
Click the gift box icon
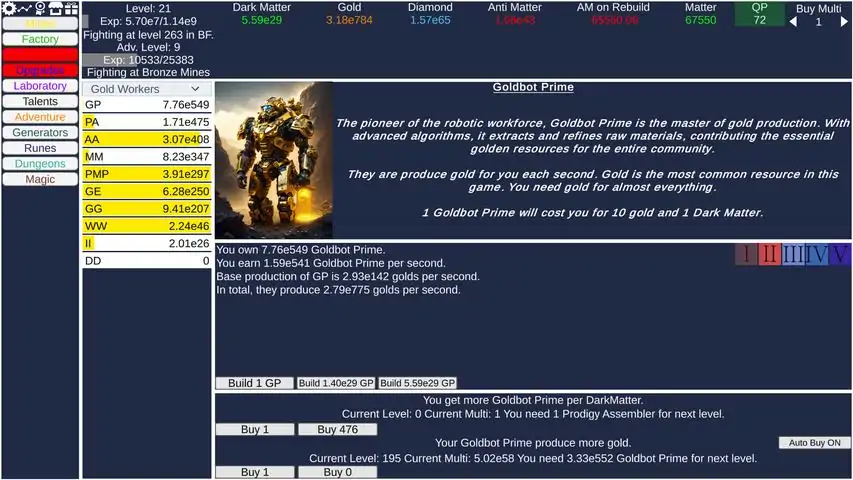point(72,7)
